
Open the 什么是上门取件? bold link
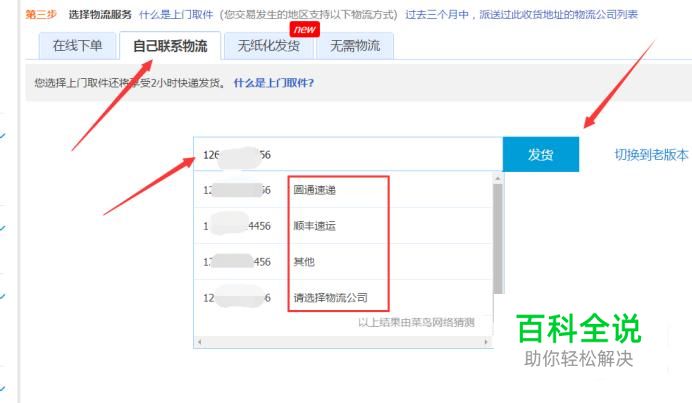[274, 83]
